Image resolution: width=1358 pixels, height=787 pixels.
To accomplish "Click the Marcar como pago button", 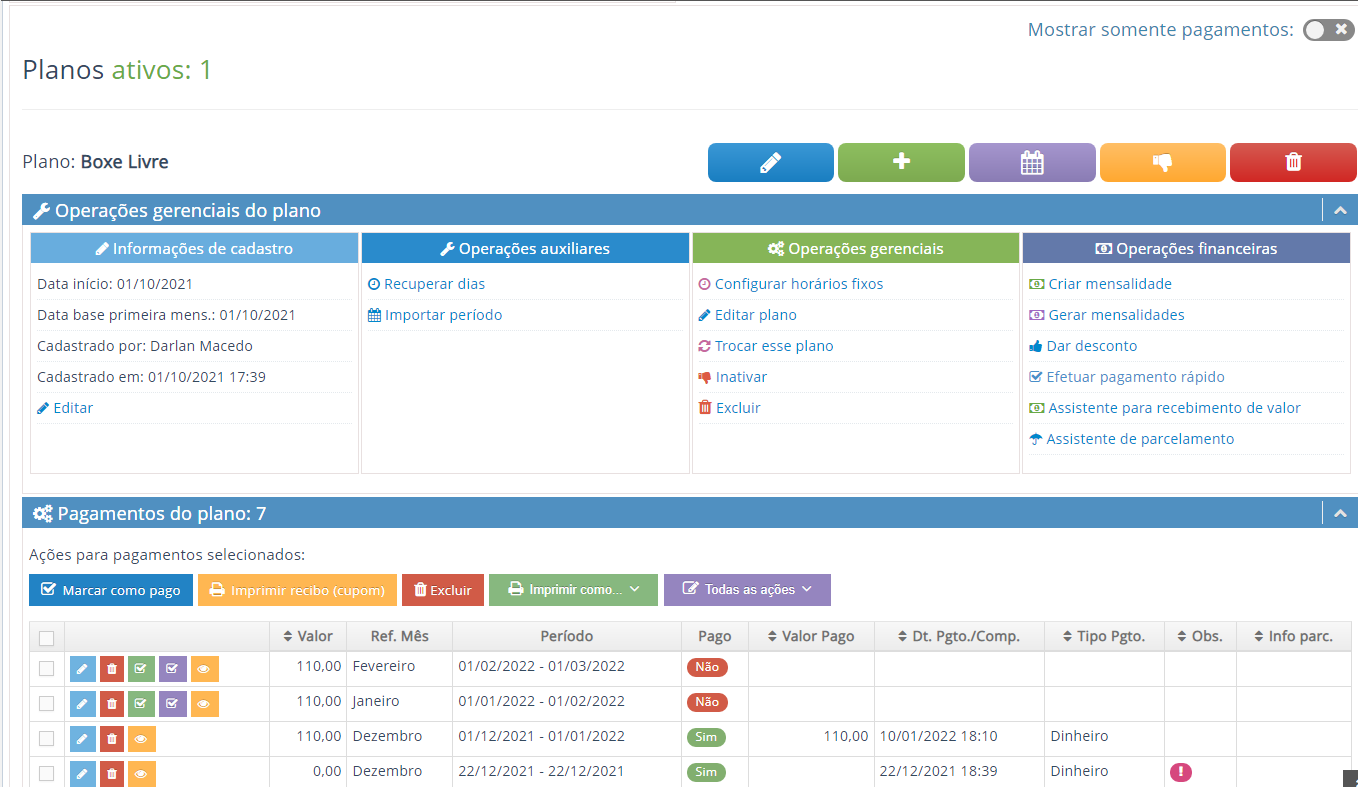I will tap(111, 590).
